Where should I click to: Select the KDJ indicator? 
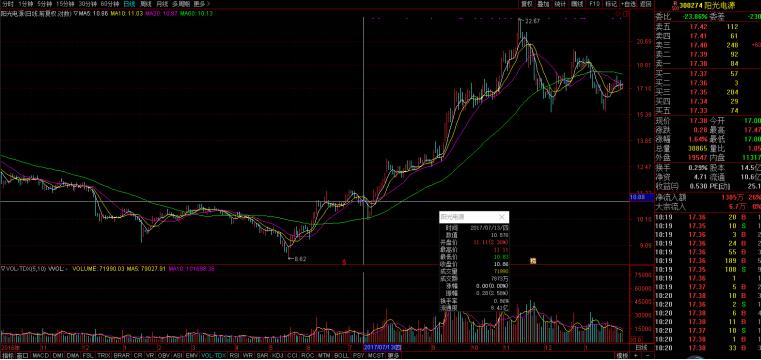(x=278, y=355)
